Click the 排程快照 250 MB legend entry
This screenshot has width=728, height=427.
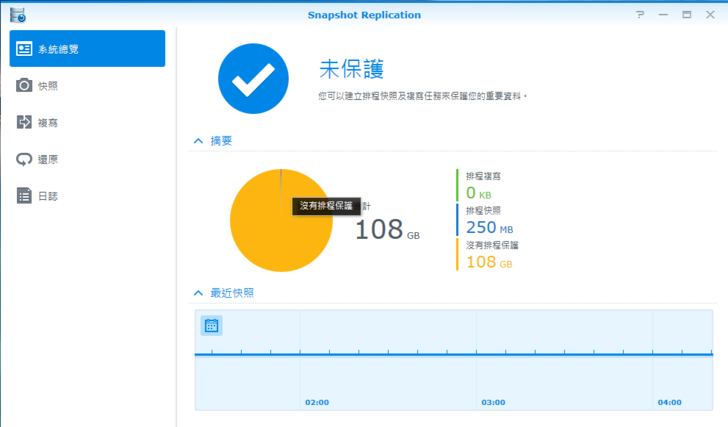[488, 220]
